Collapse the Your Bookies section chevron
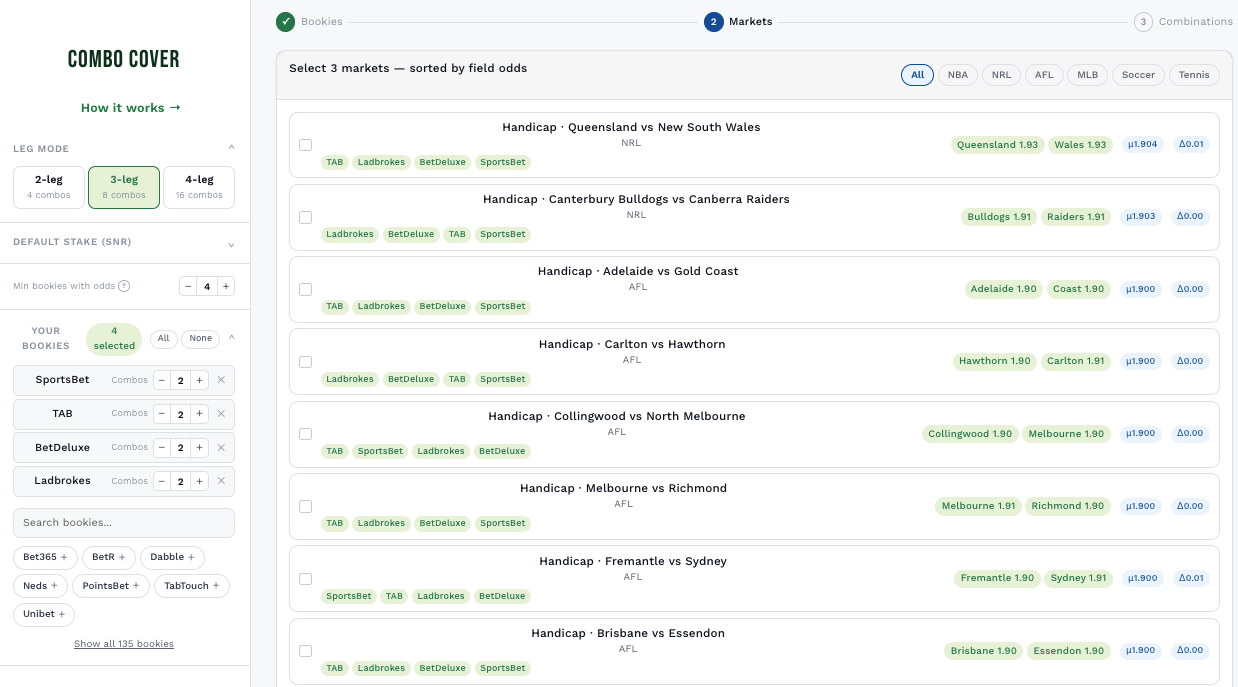Image resolution: width=1238 pixels, height=687 pixels. coord(231,338)
